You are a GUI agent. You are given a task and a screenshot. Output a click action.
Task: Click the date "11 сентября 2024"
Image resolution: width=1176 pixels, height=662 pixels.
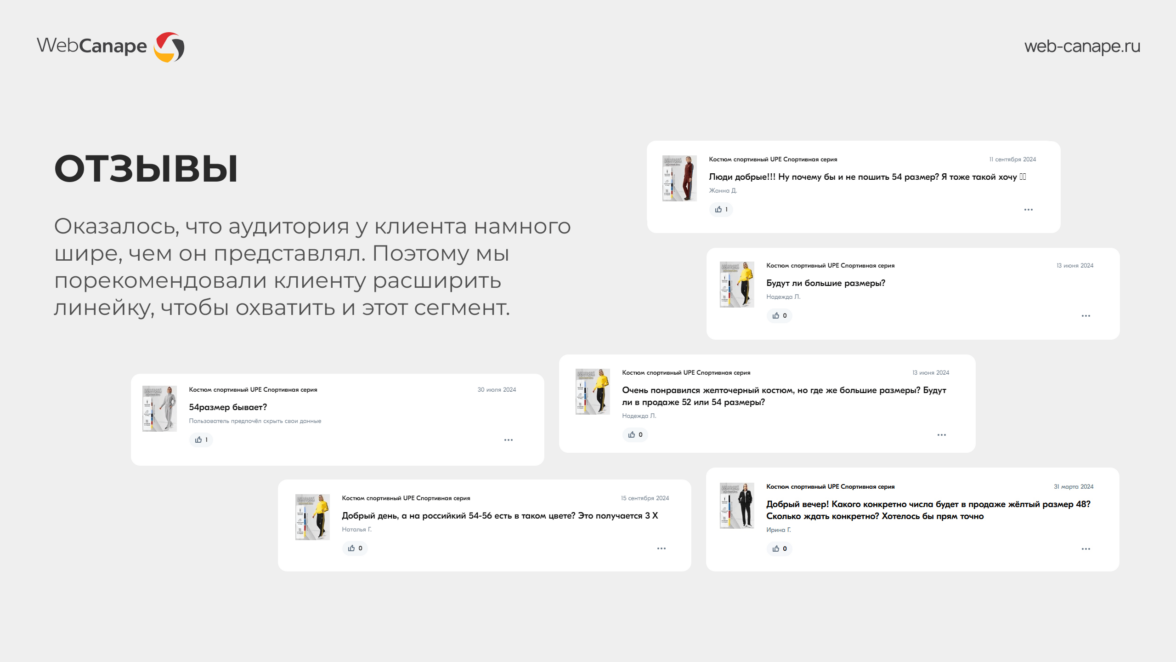pos(1012,160)
